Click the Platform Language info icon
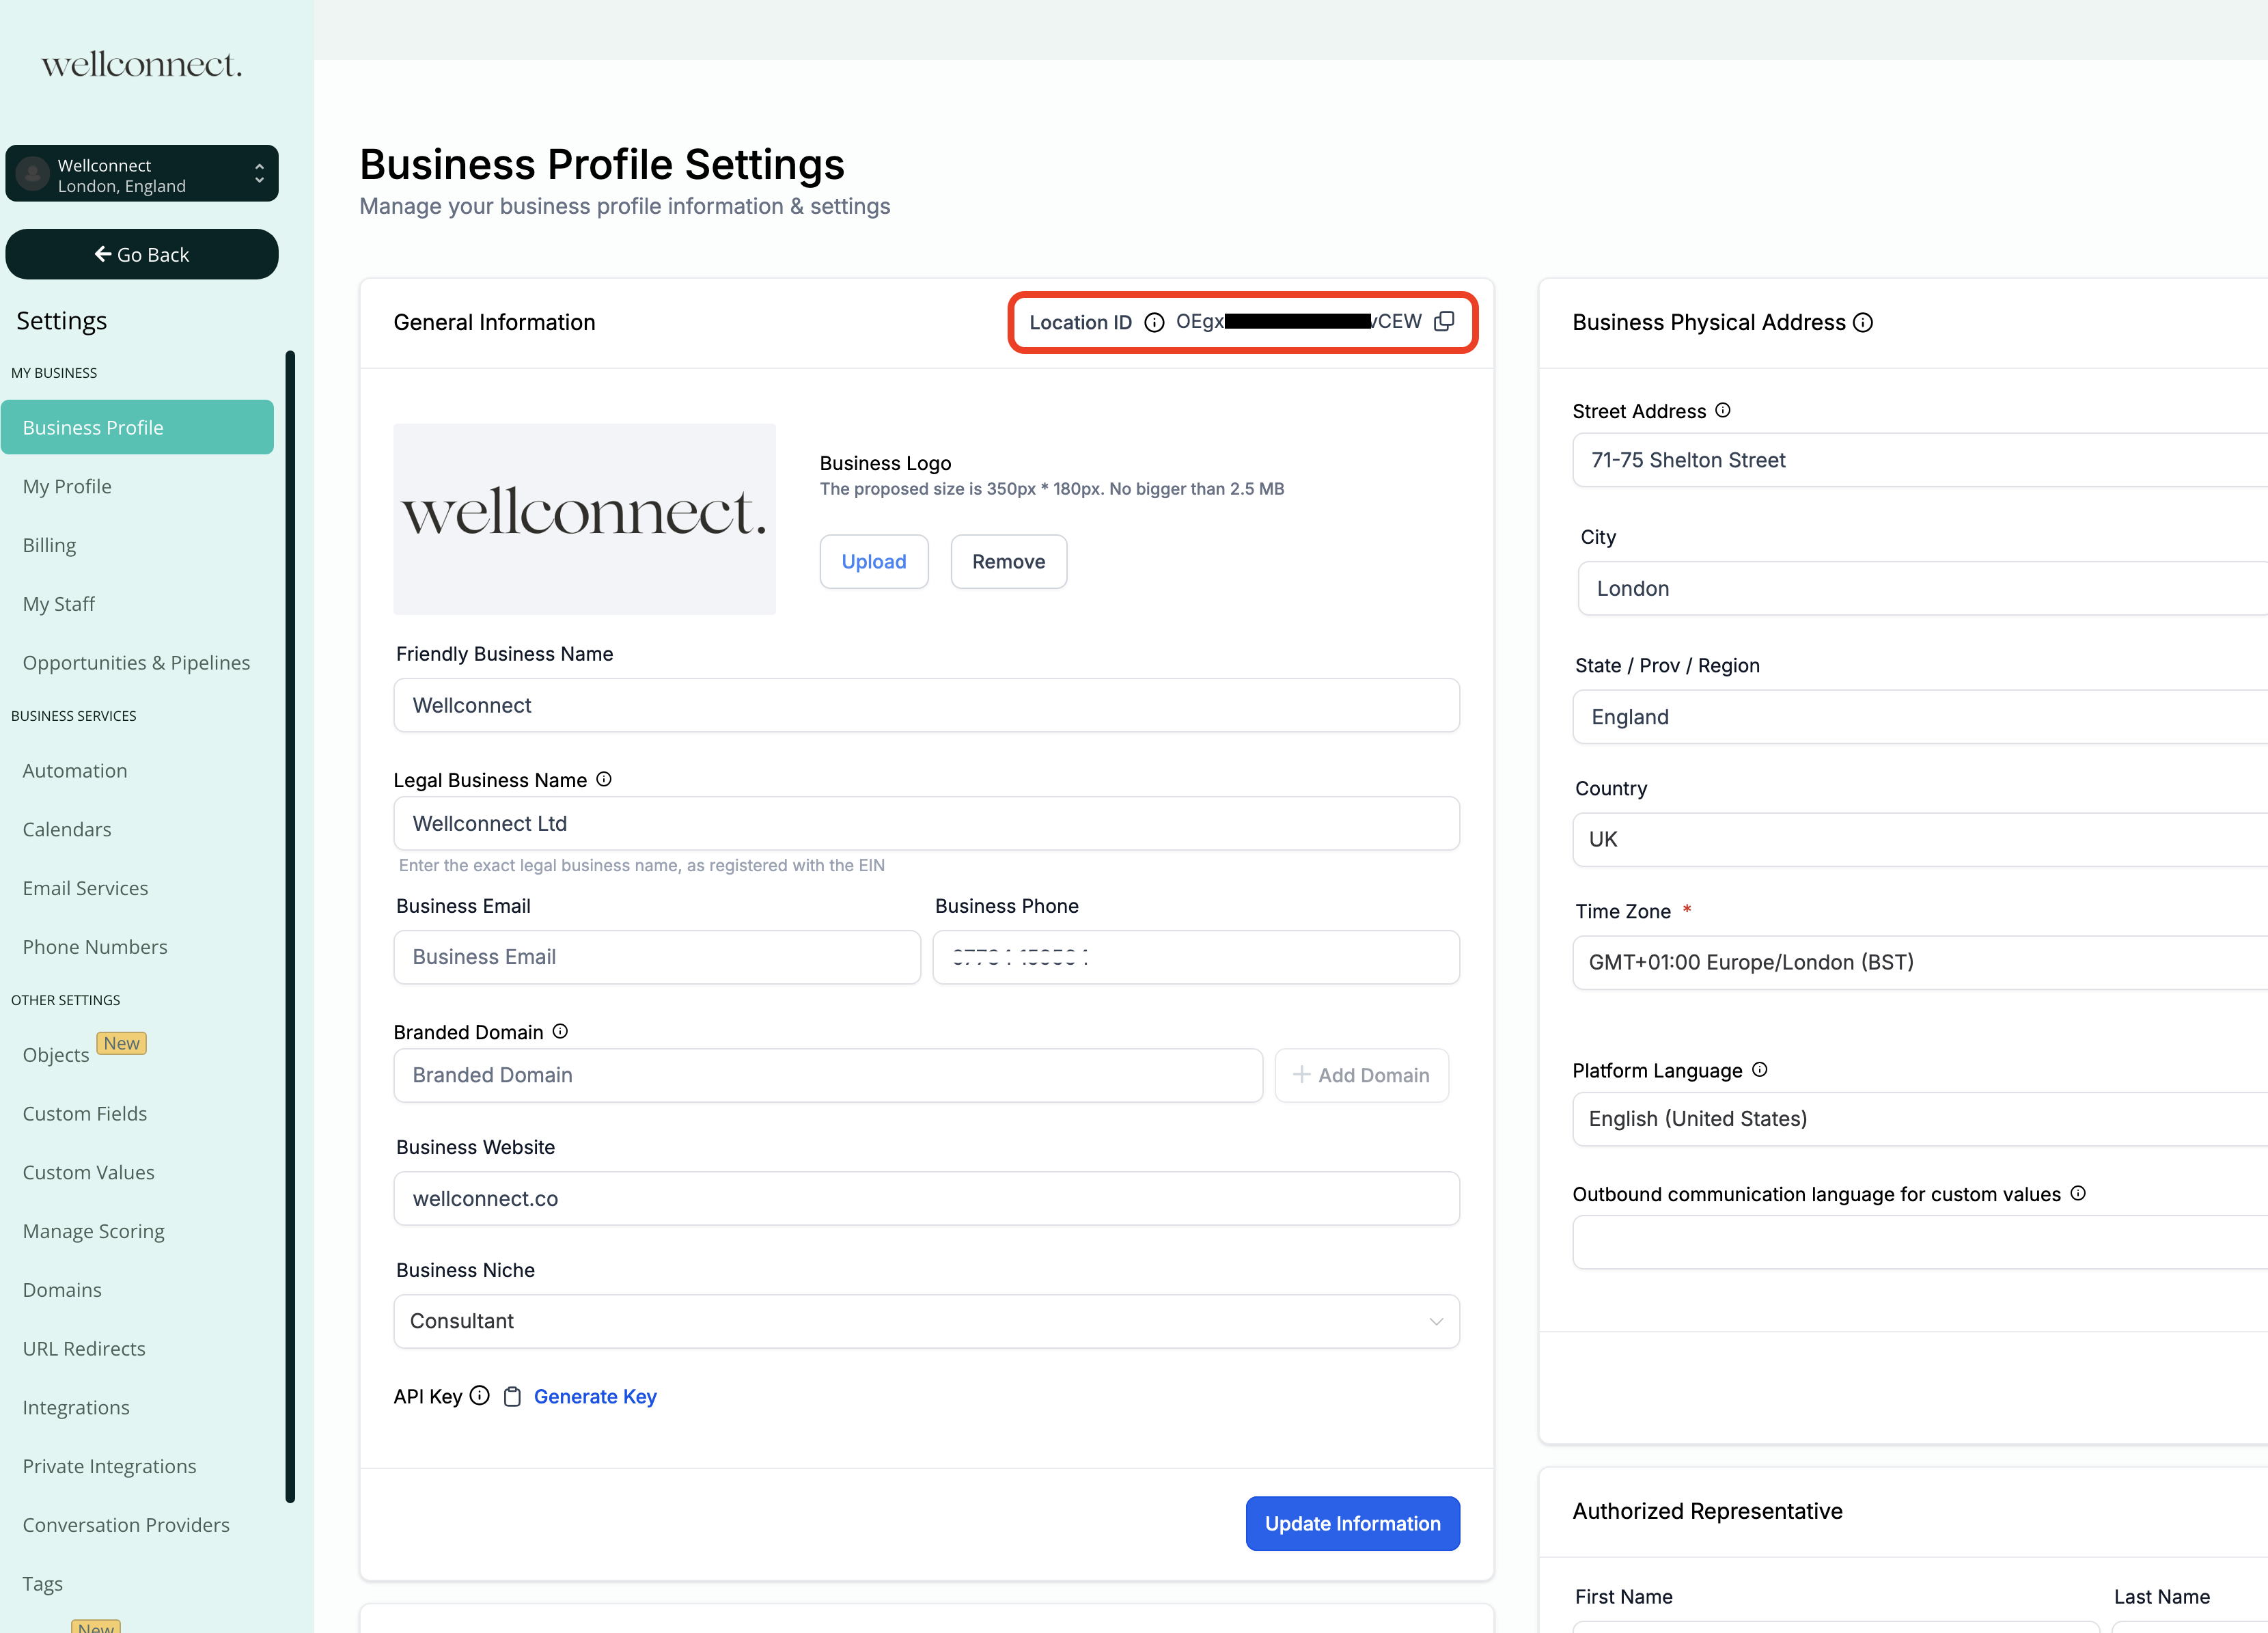2268x1633 pixels. coord(1759,1069)
